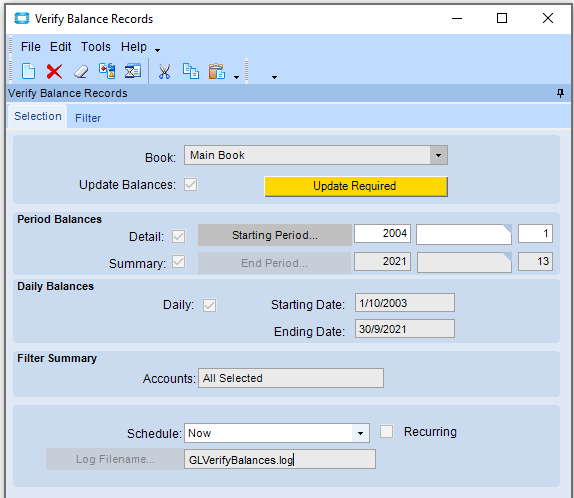Click the eraser clear icon
Screen dimensions: 574x498
[x=81, y=71]
